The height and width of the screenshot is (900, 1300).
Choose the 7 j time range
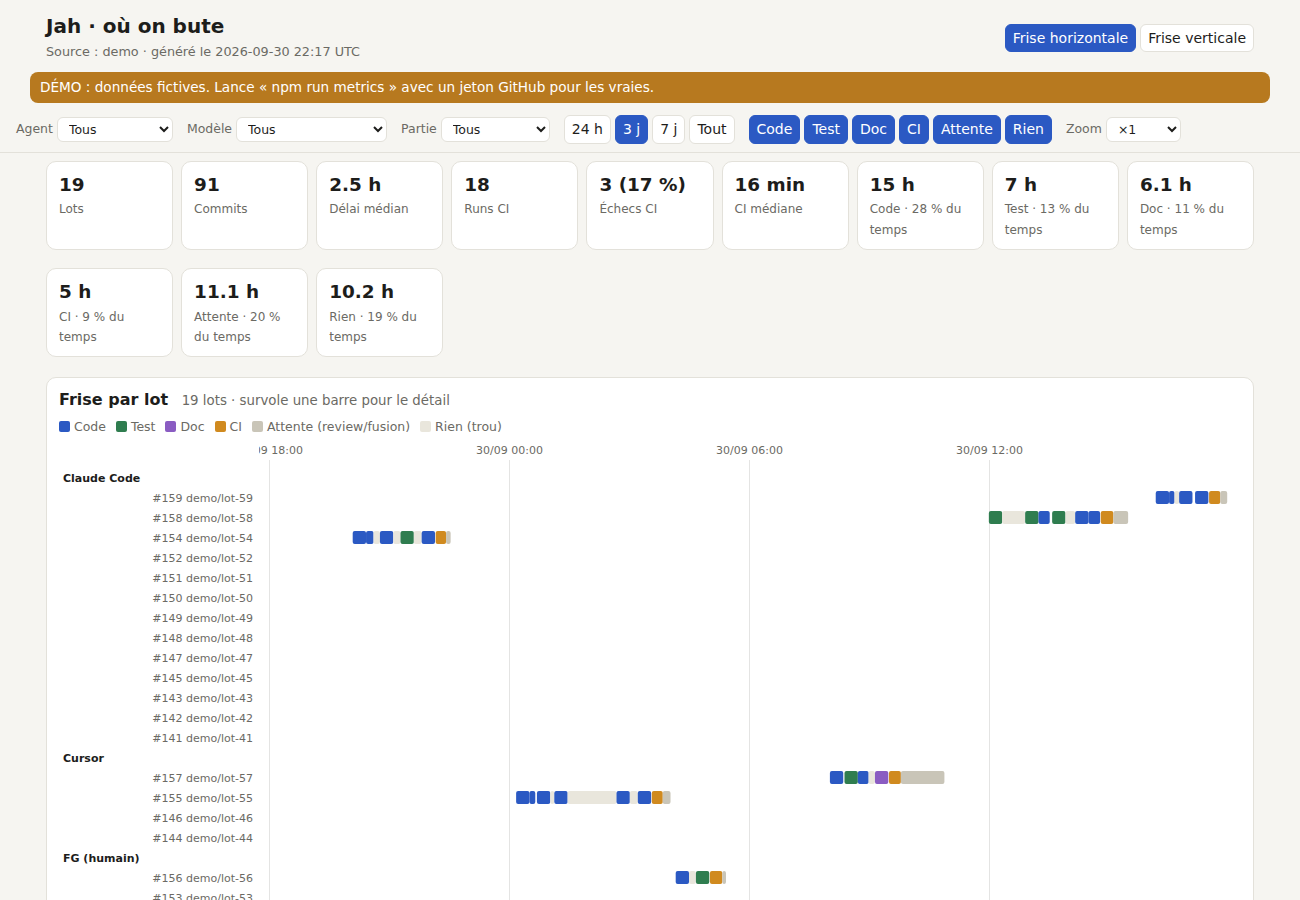pos(668,129)
